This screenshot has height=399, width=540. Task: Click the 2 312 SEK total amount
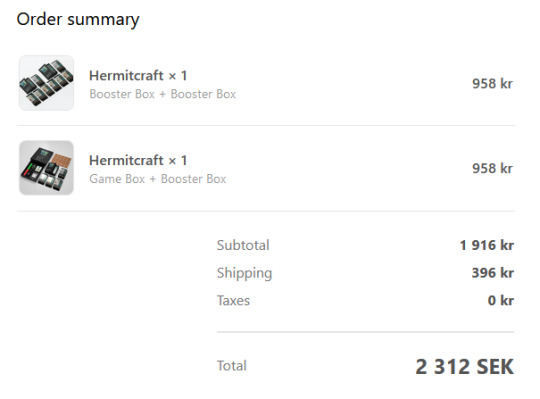(x=465, y=366)
